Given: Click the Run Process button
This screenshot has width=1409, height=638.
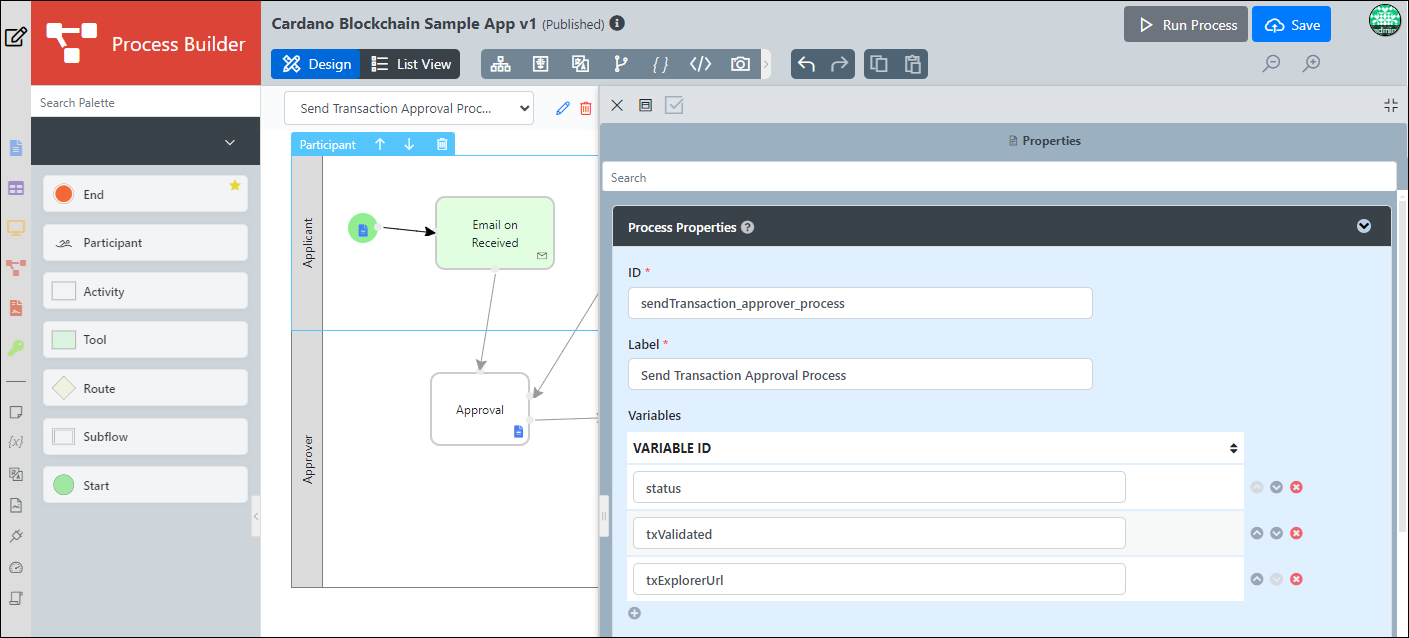Looking at the screenshot, I should (x=1186, y=25).
